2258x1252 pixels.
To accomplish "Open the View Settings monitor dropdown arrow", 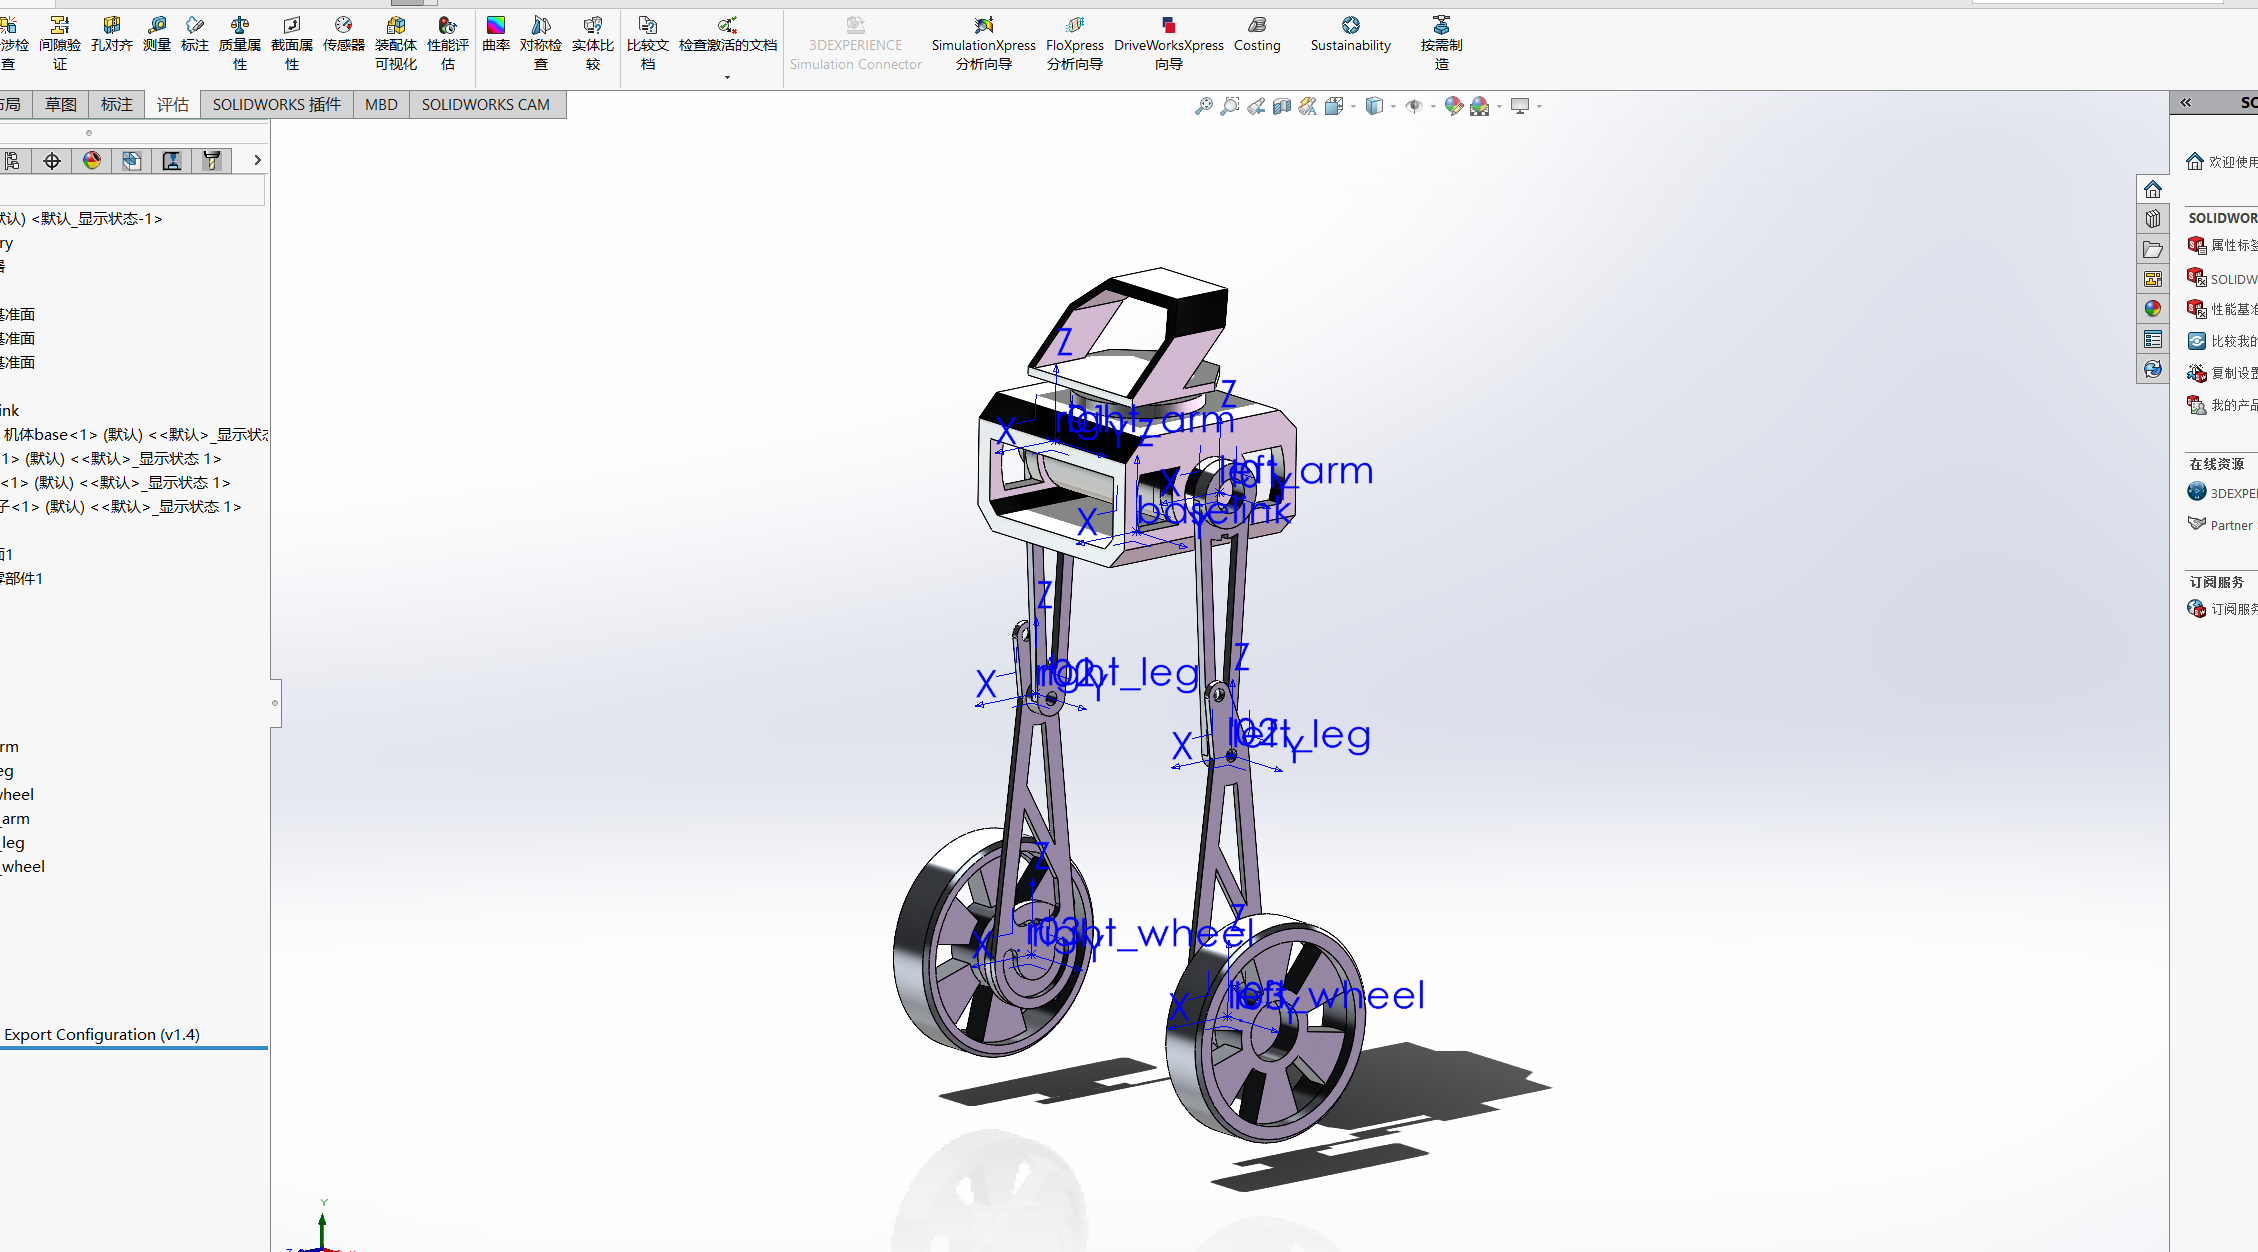I will pos(1539,106).
